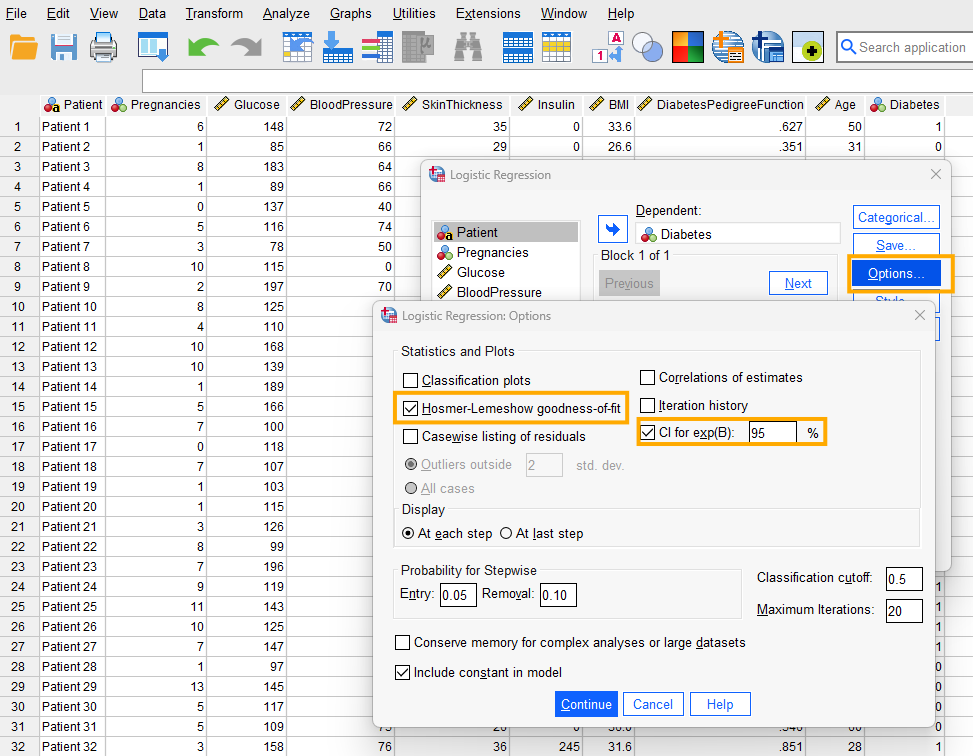Image resolution: width=973 pixels, height=756 pixels.
Task: Click the CI for exp(B) percentage field
Action: point(772,433)
